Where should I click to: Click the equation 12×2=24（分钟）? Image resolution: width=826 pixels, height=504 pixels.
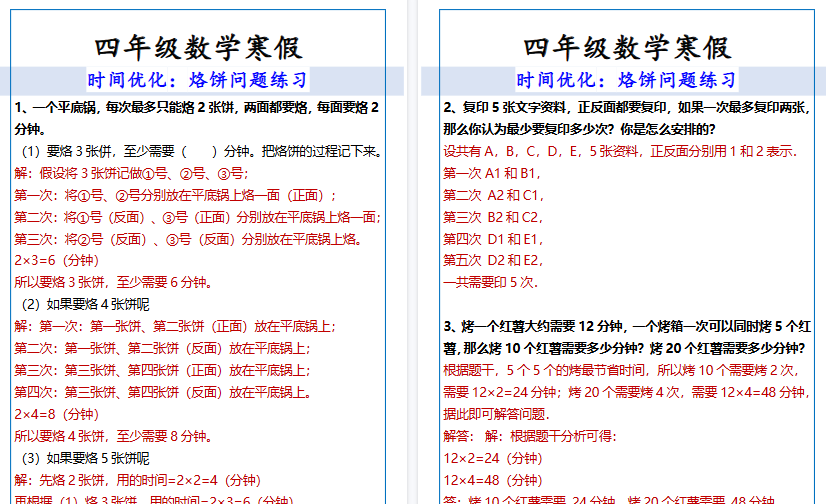coord(493,459)
